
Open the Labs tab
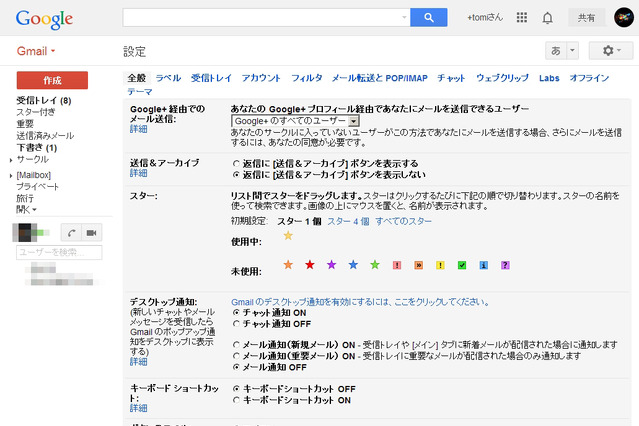(549, 78)
